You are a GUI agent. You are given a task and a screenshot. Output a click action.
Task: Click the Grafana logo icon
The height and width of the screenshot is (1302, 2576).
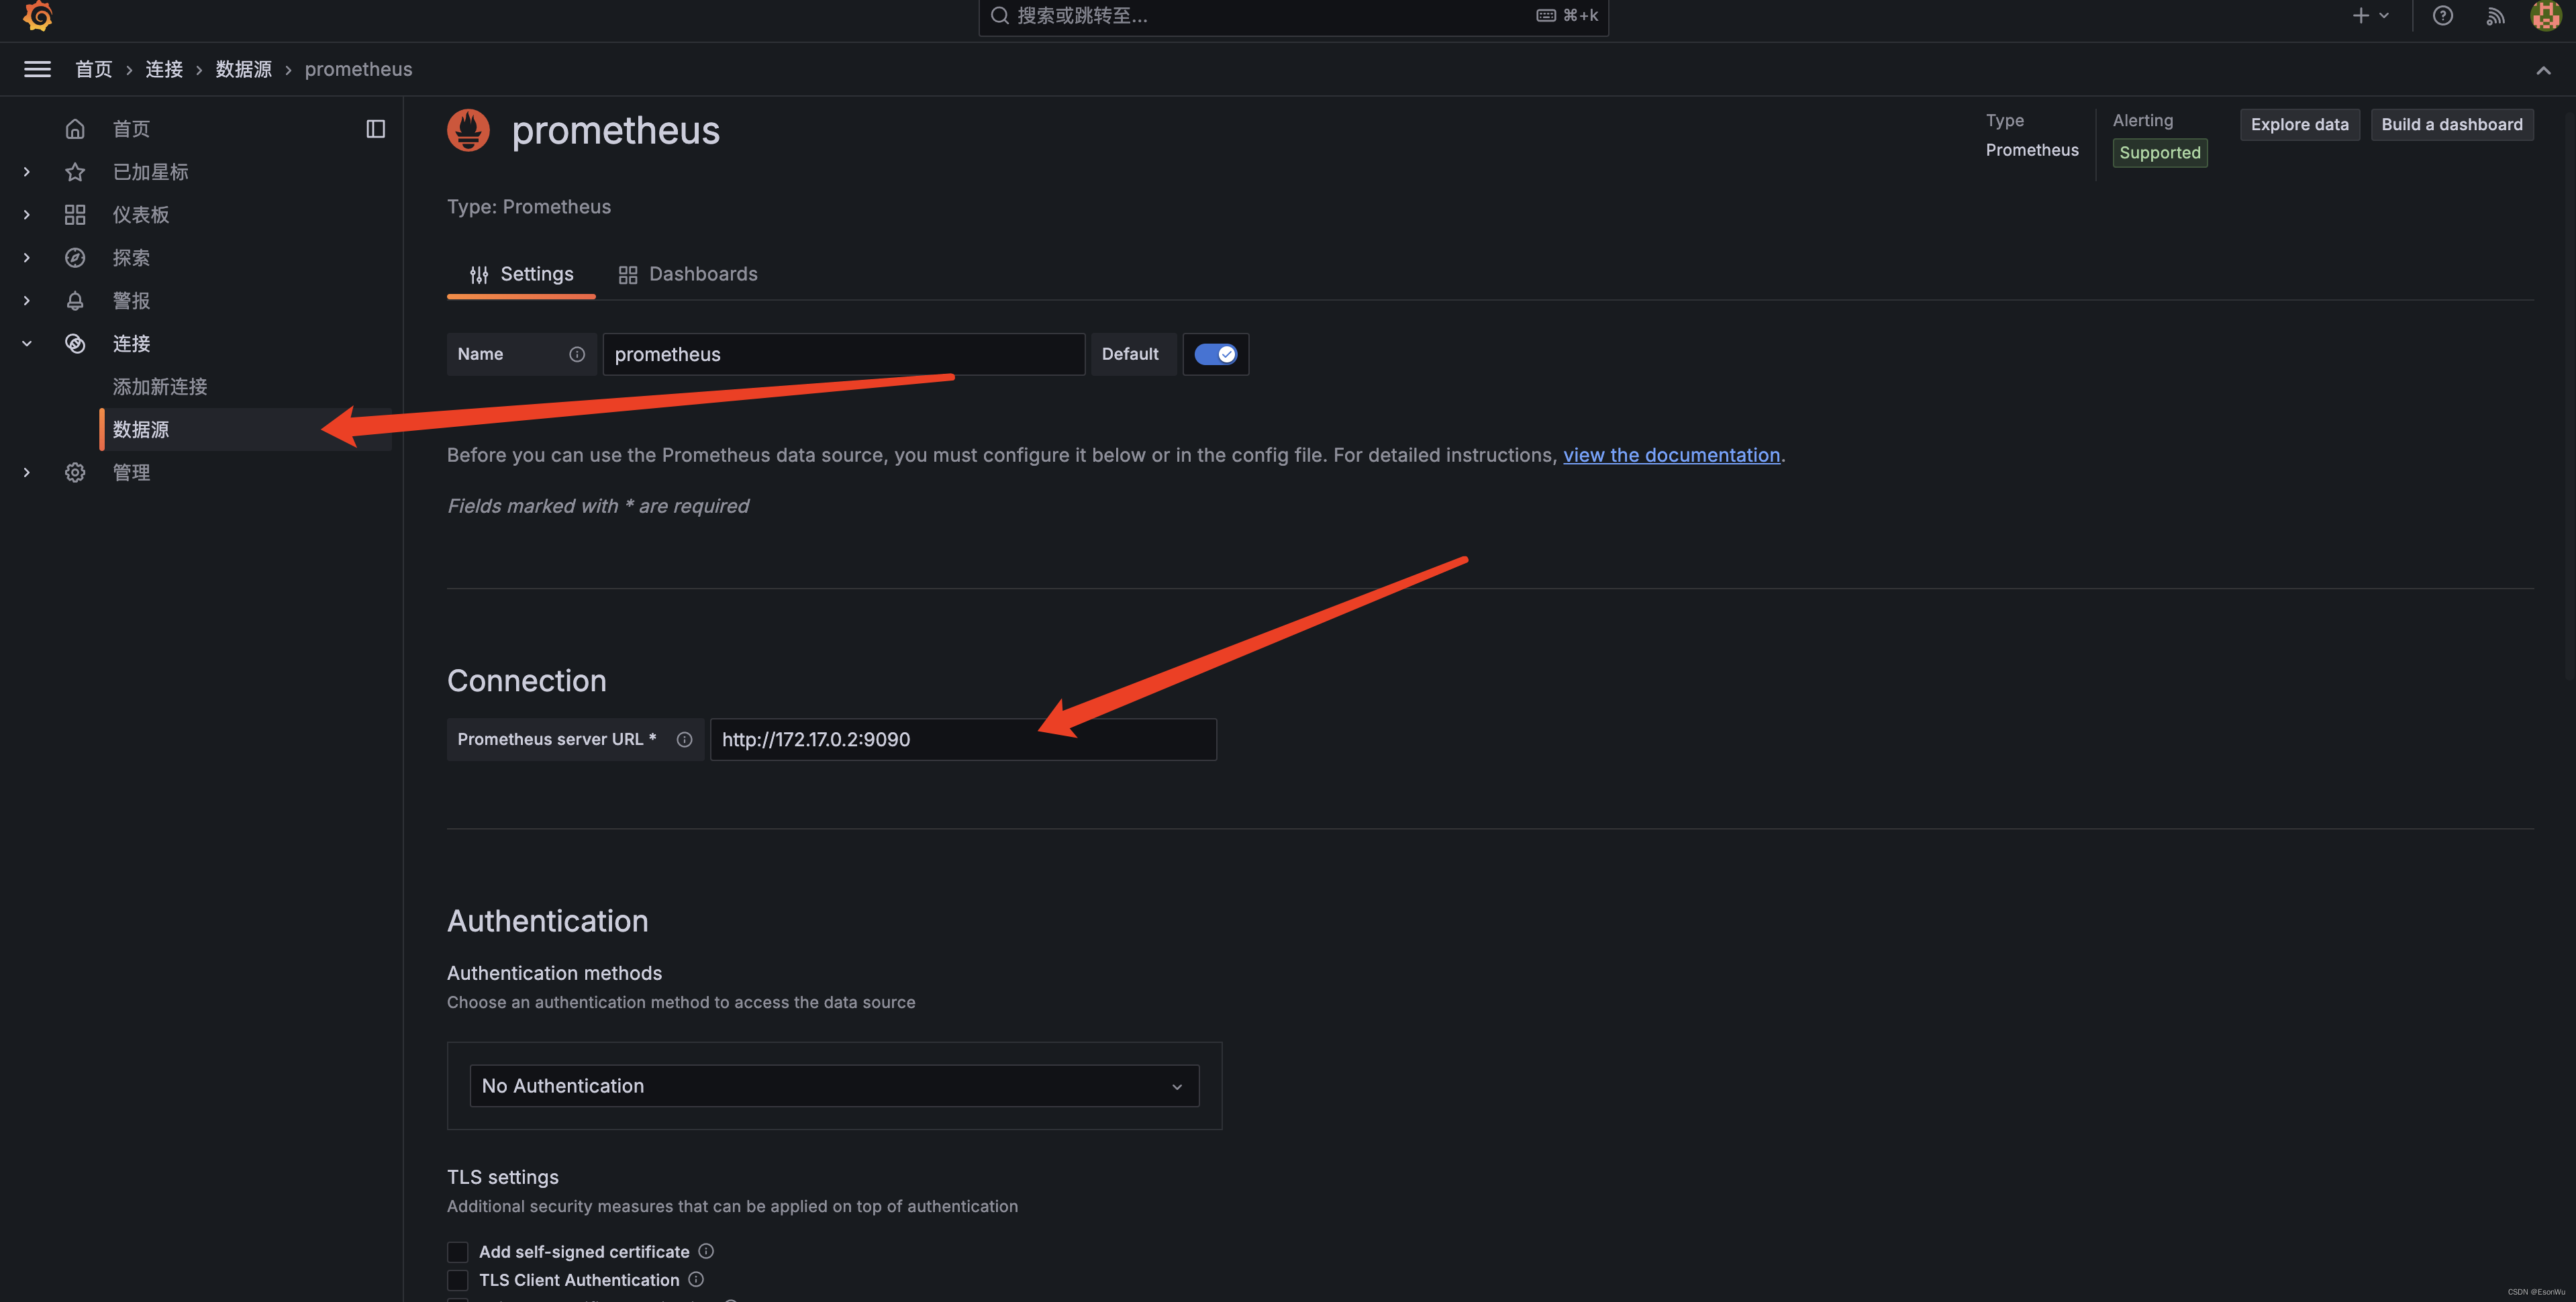38,16
